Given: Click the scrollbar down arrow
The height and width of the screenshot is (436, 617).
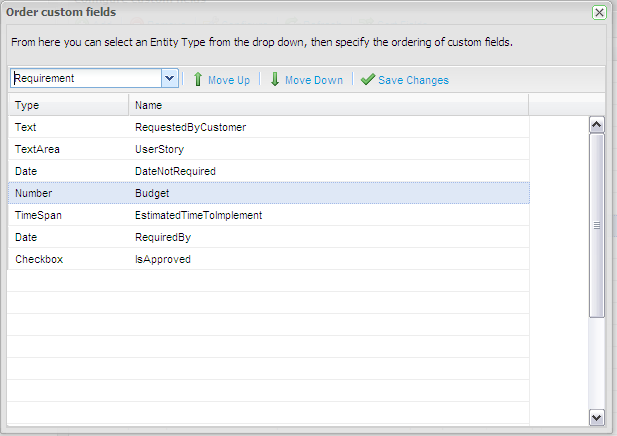Looking at the screenshot, I should pos(597,416).
